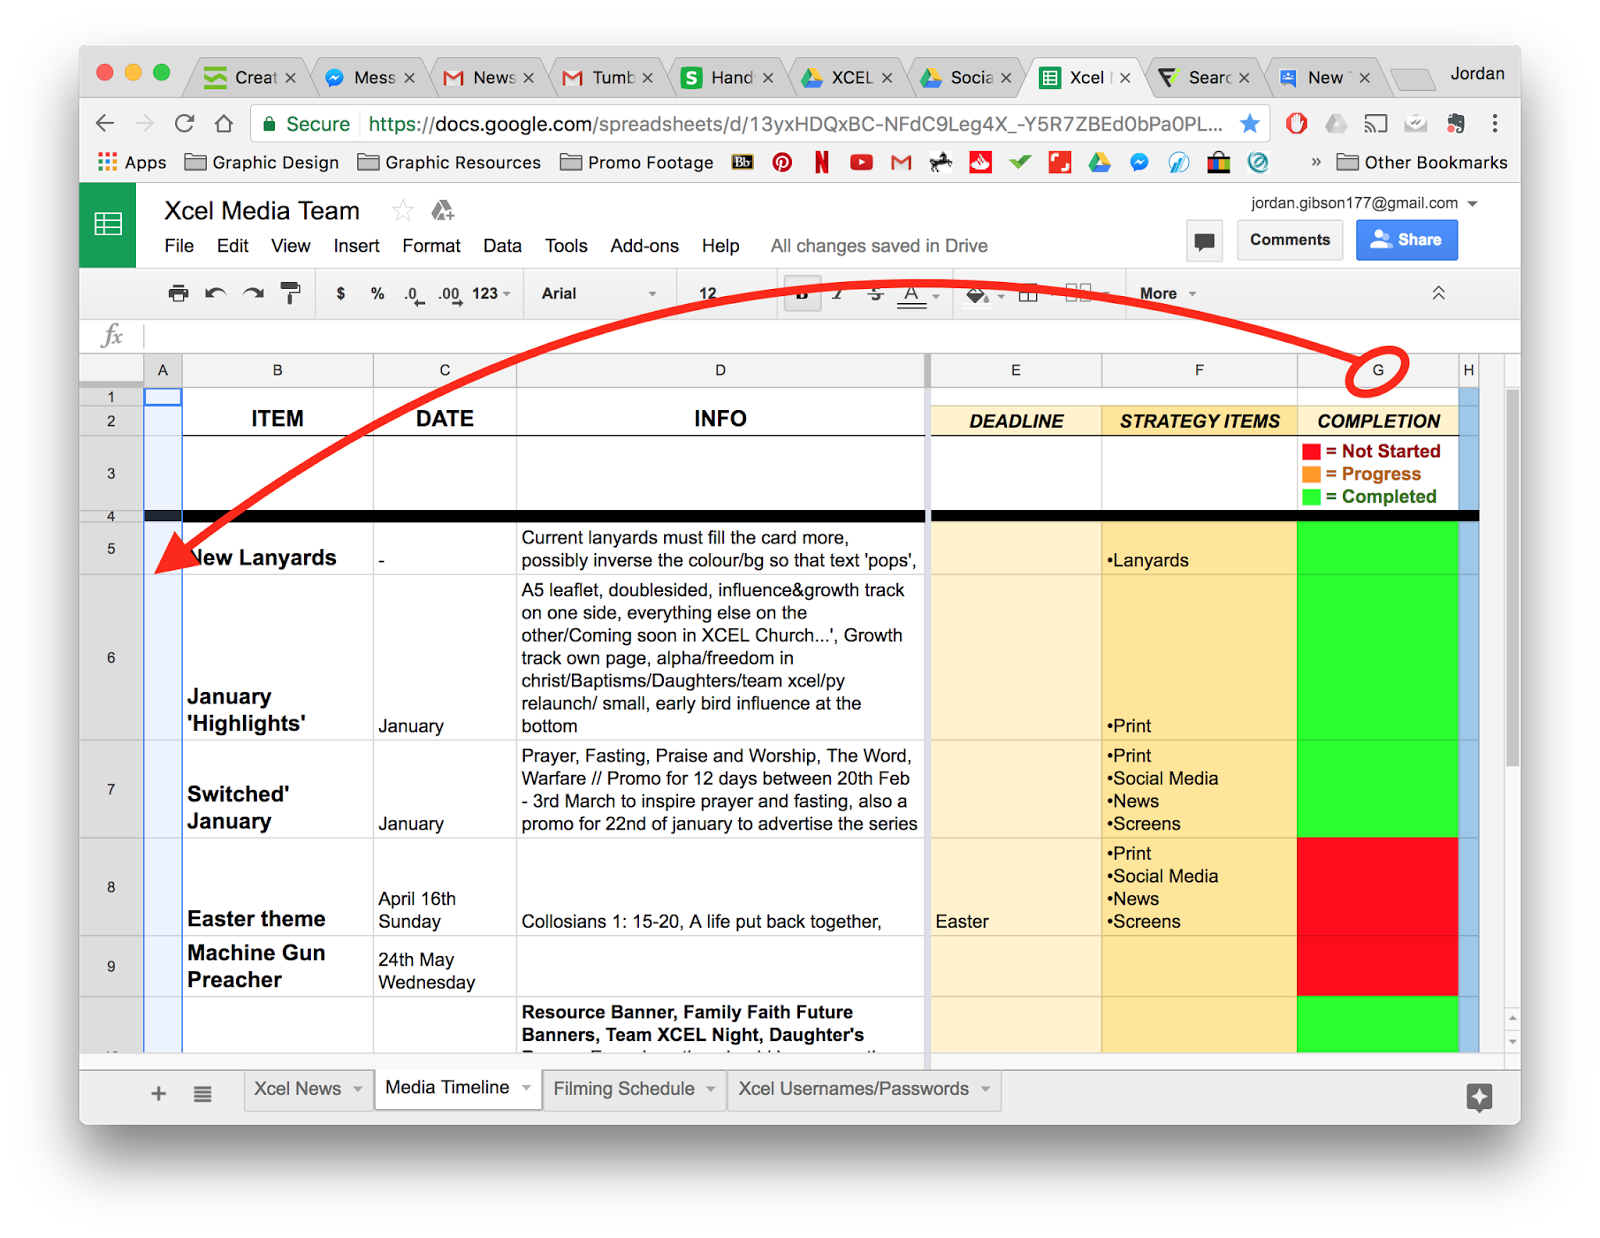Open the Google Drive bookmark icon
The width and height of the screenshot is (1600, 1238).
(x=1099, y=162)
